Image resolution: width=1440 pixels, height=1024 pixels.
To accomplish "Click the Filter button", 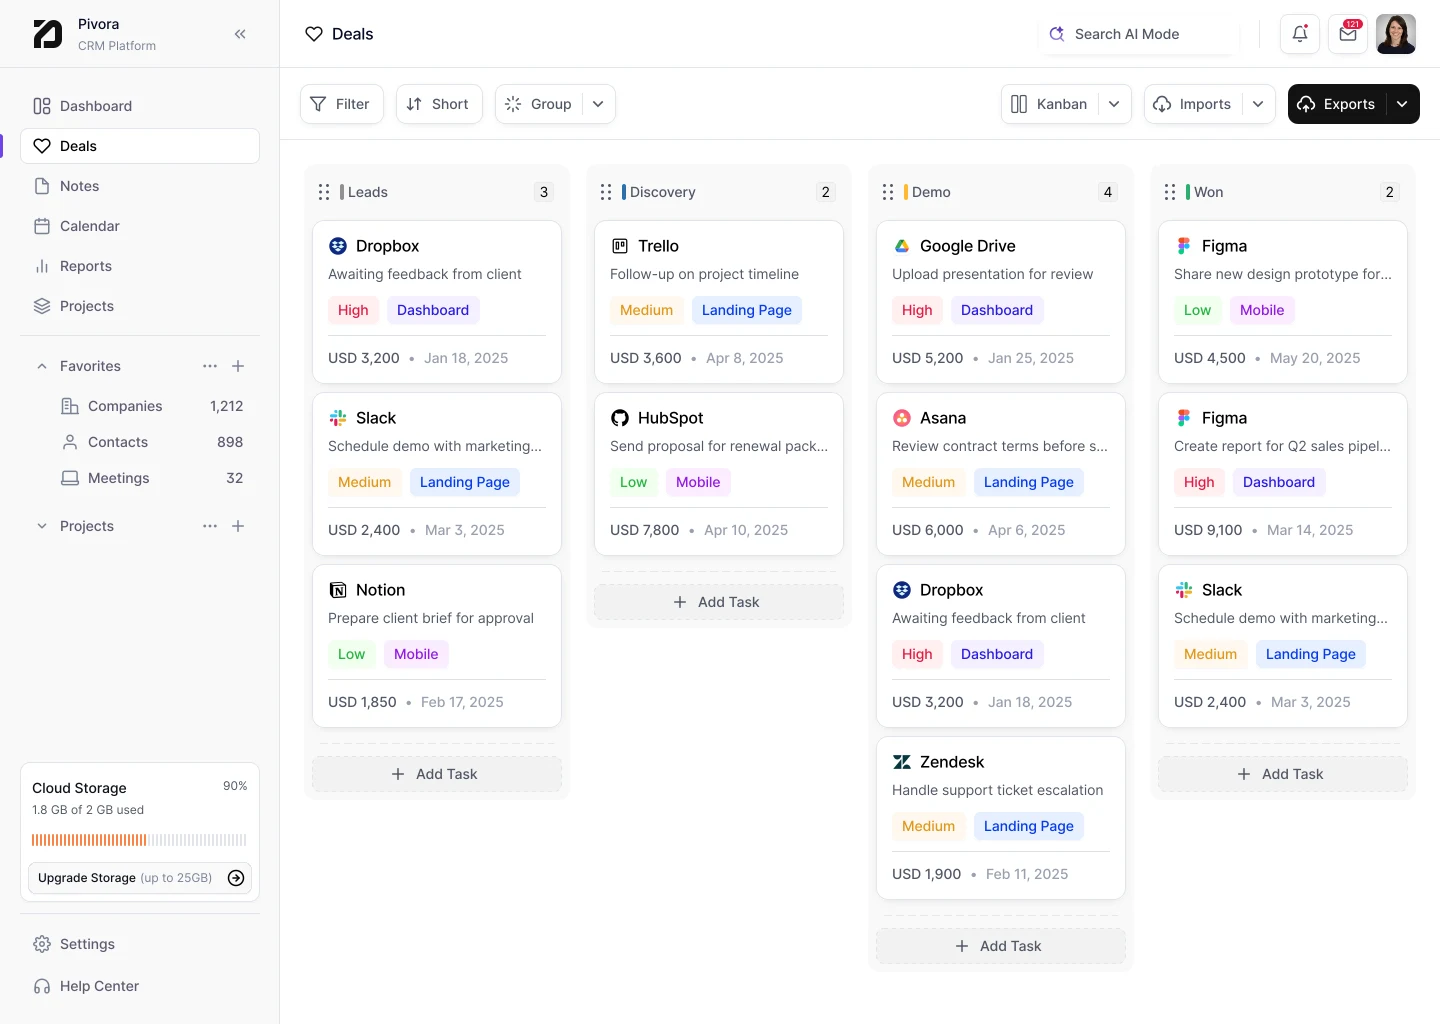I will point(341,104).
